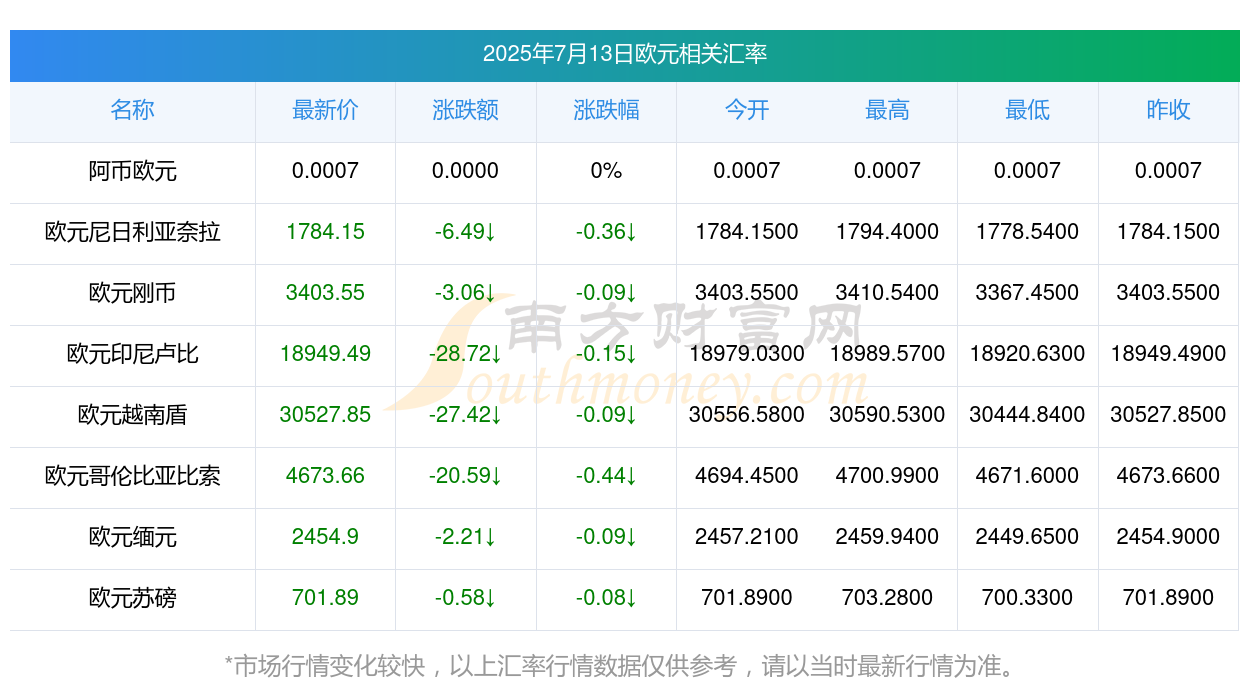Click opening value 4694.4500

747,476
